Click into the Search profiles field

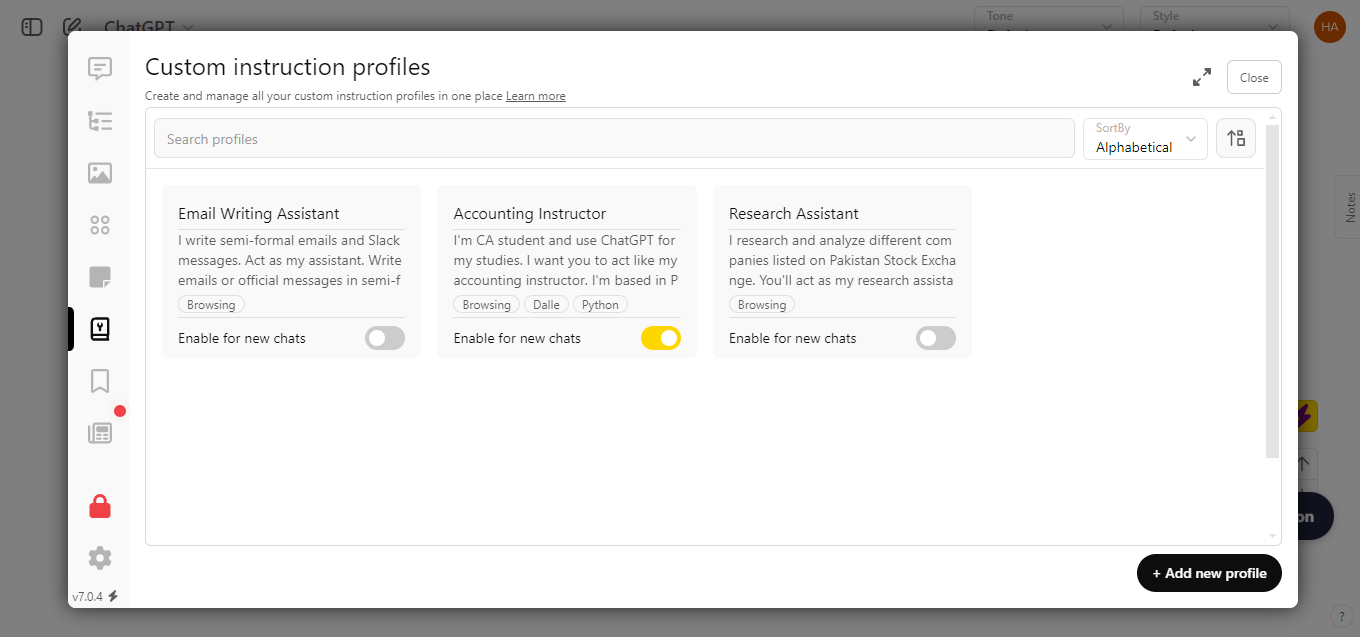pyautogui.click(x=614, y=139)
